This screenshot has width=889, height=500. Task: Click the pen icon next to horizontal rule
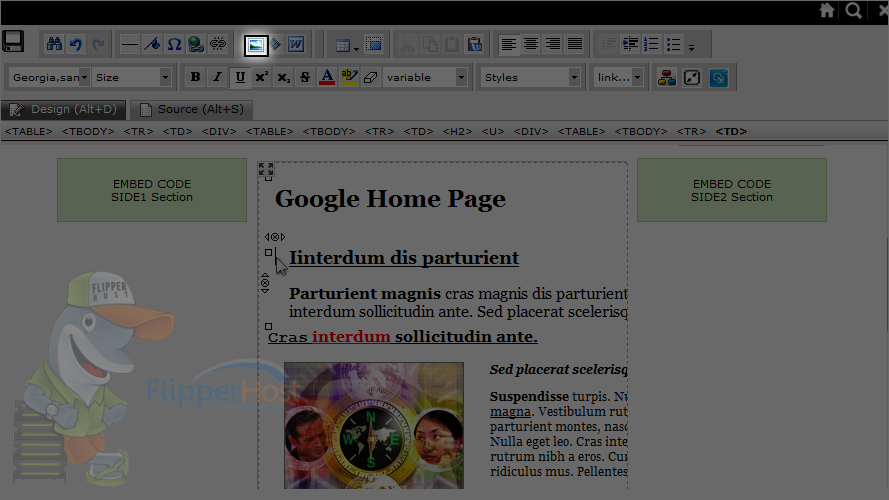(151, 44)
